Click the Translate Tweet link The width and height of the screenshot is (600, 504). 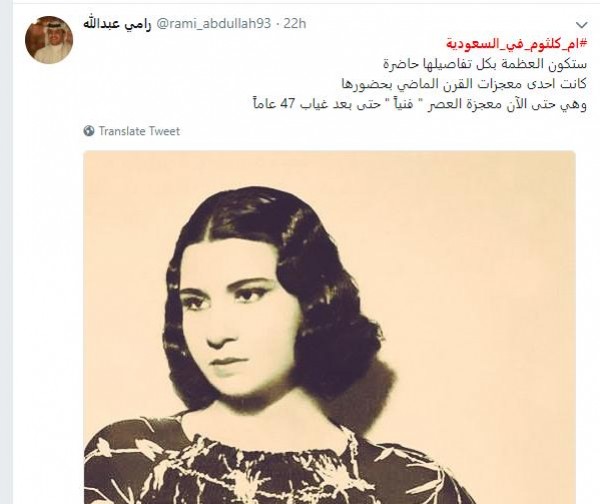[139, 131]
